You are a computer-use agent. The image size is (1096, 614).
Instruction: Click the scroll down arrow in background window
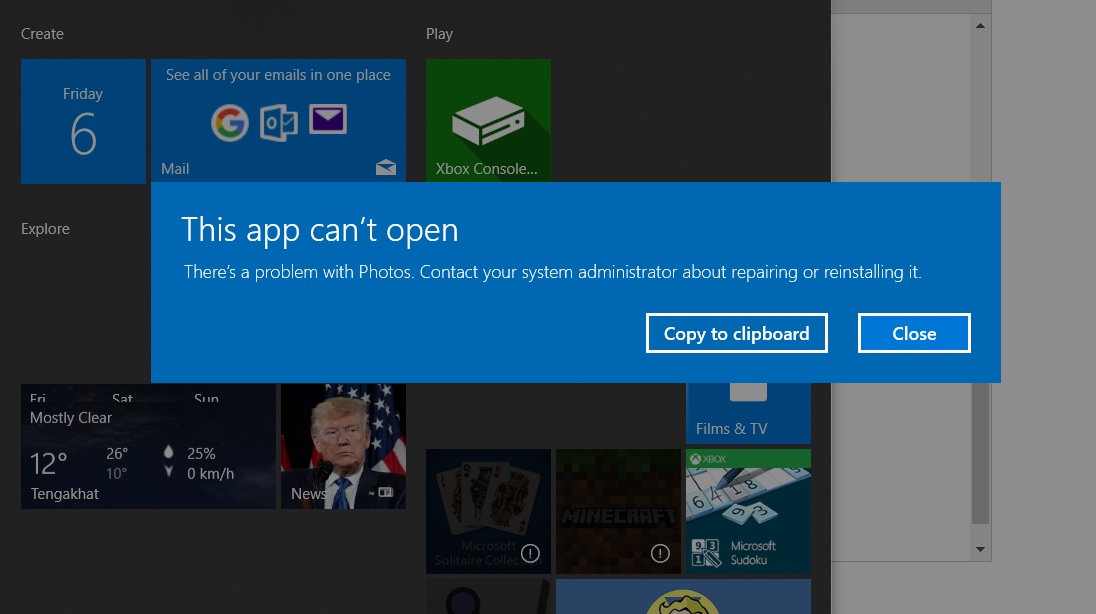(x=980, y=549)
